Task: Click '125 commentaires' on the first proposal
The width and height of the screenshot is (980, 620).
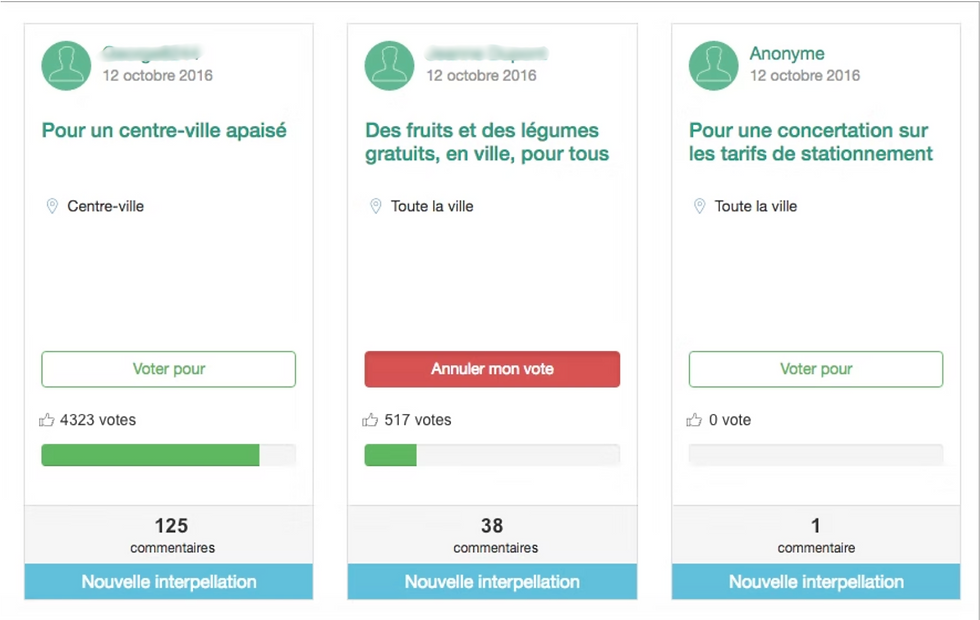Action: click(x=171, y=535)
